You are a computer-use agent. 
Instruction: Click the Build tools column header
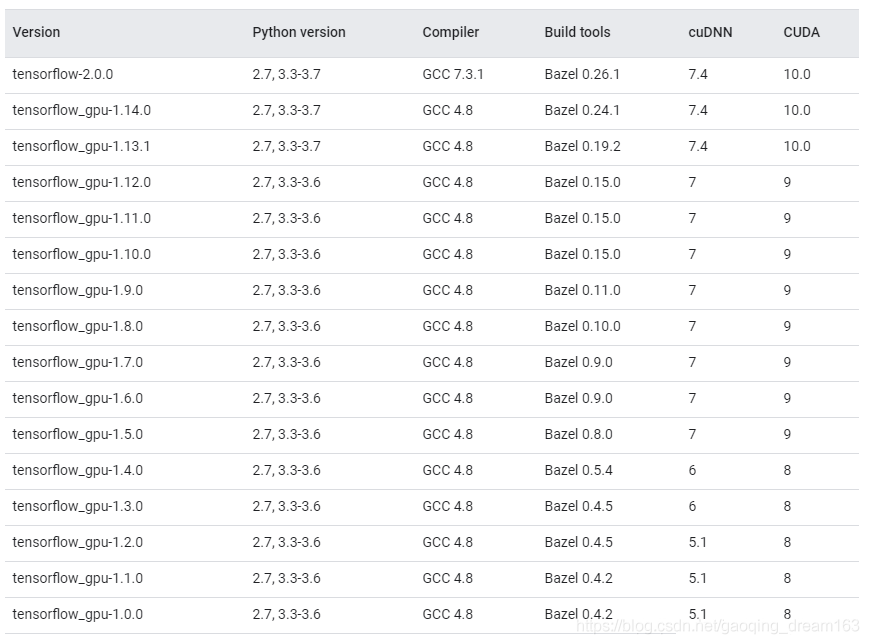[577, 32]
